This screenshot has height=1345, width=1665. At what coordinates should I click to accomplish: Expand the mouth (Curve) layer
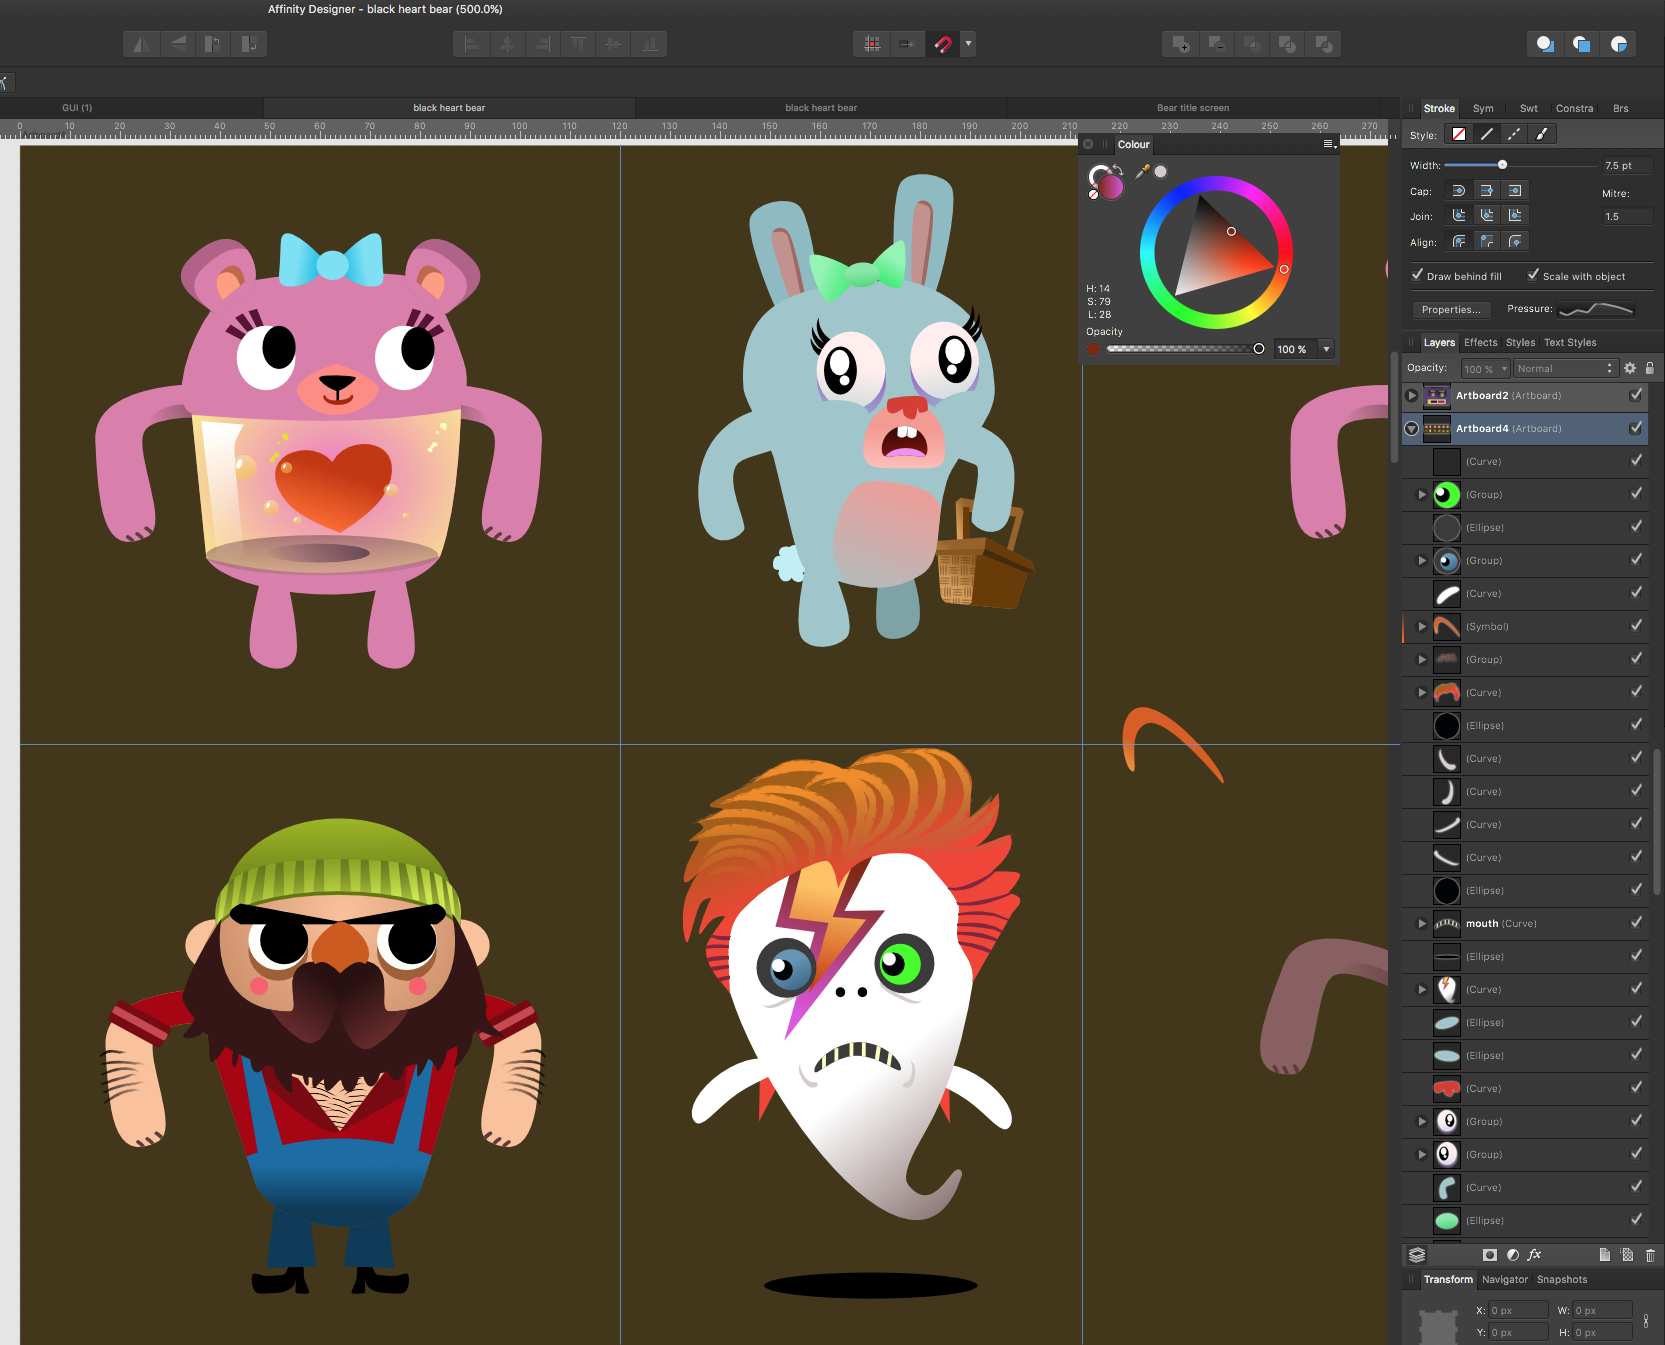coord(1422,923)
